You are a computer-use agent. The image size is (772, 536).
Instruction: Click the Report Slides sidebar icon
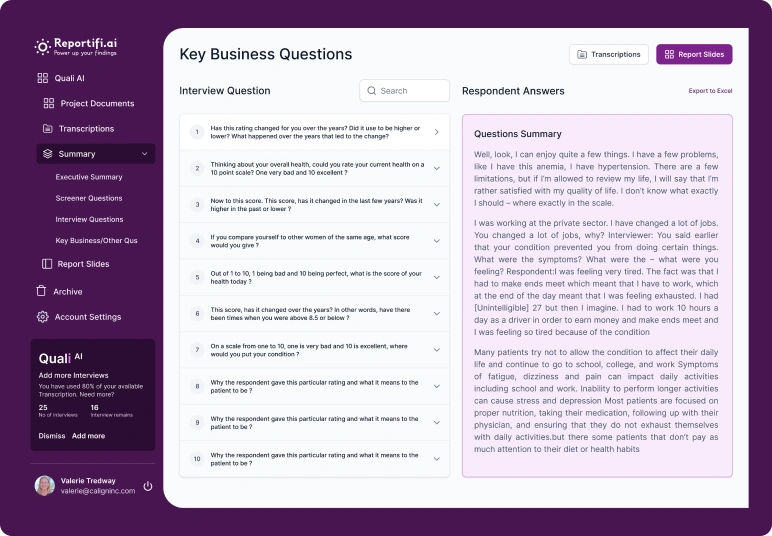(47, 264)
